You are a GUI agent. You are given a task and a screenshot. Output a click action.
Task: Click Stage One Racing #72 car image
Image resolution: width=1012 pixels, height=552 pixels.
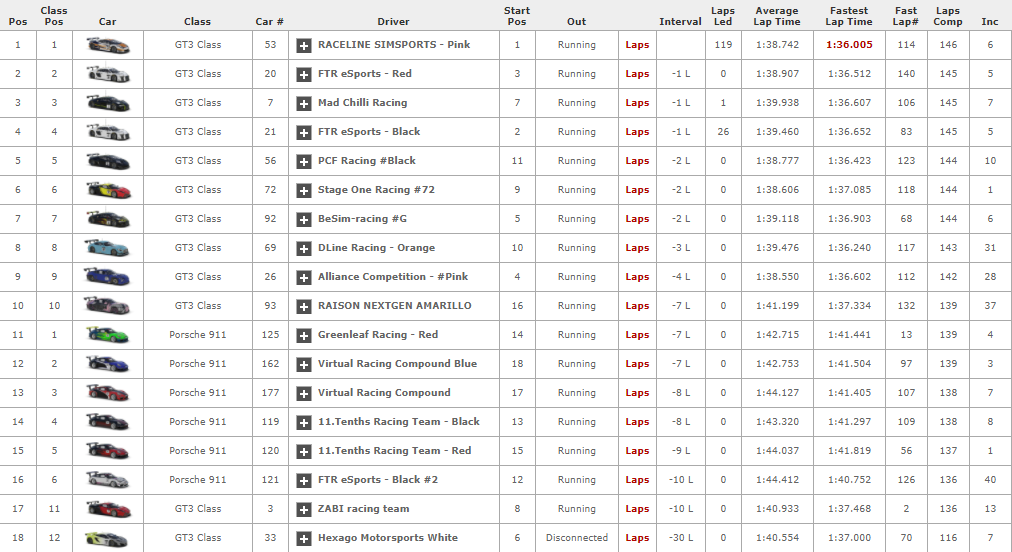pos(107,190)
